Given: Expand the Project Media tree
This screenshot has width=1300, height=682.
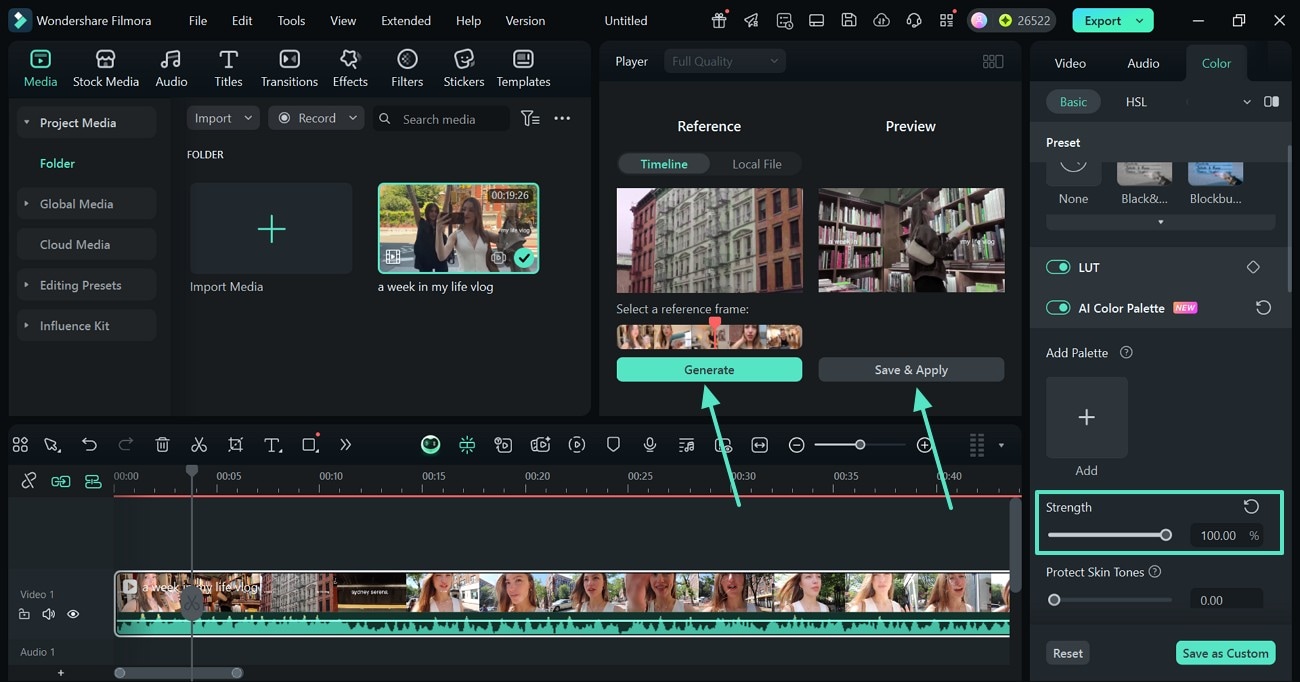Looking at the screenshot, I should coord(27,122).
